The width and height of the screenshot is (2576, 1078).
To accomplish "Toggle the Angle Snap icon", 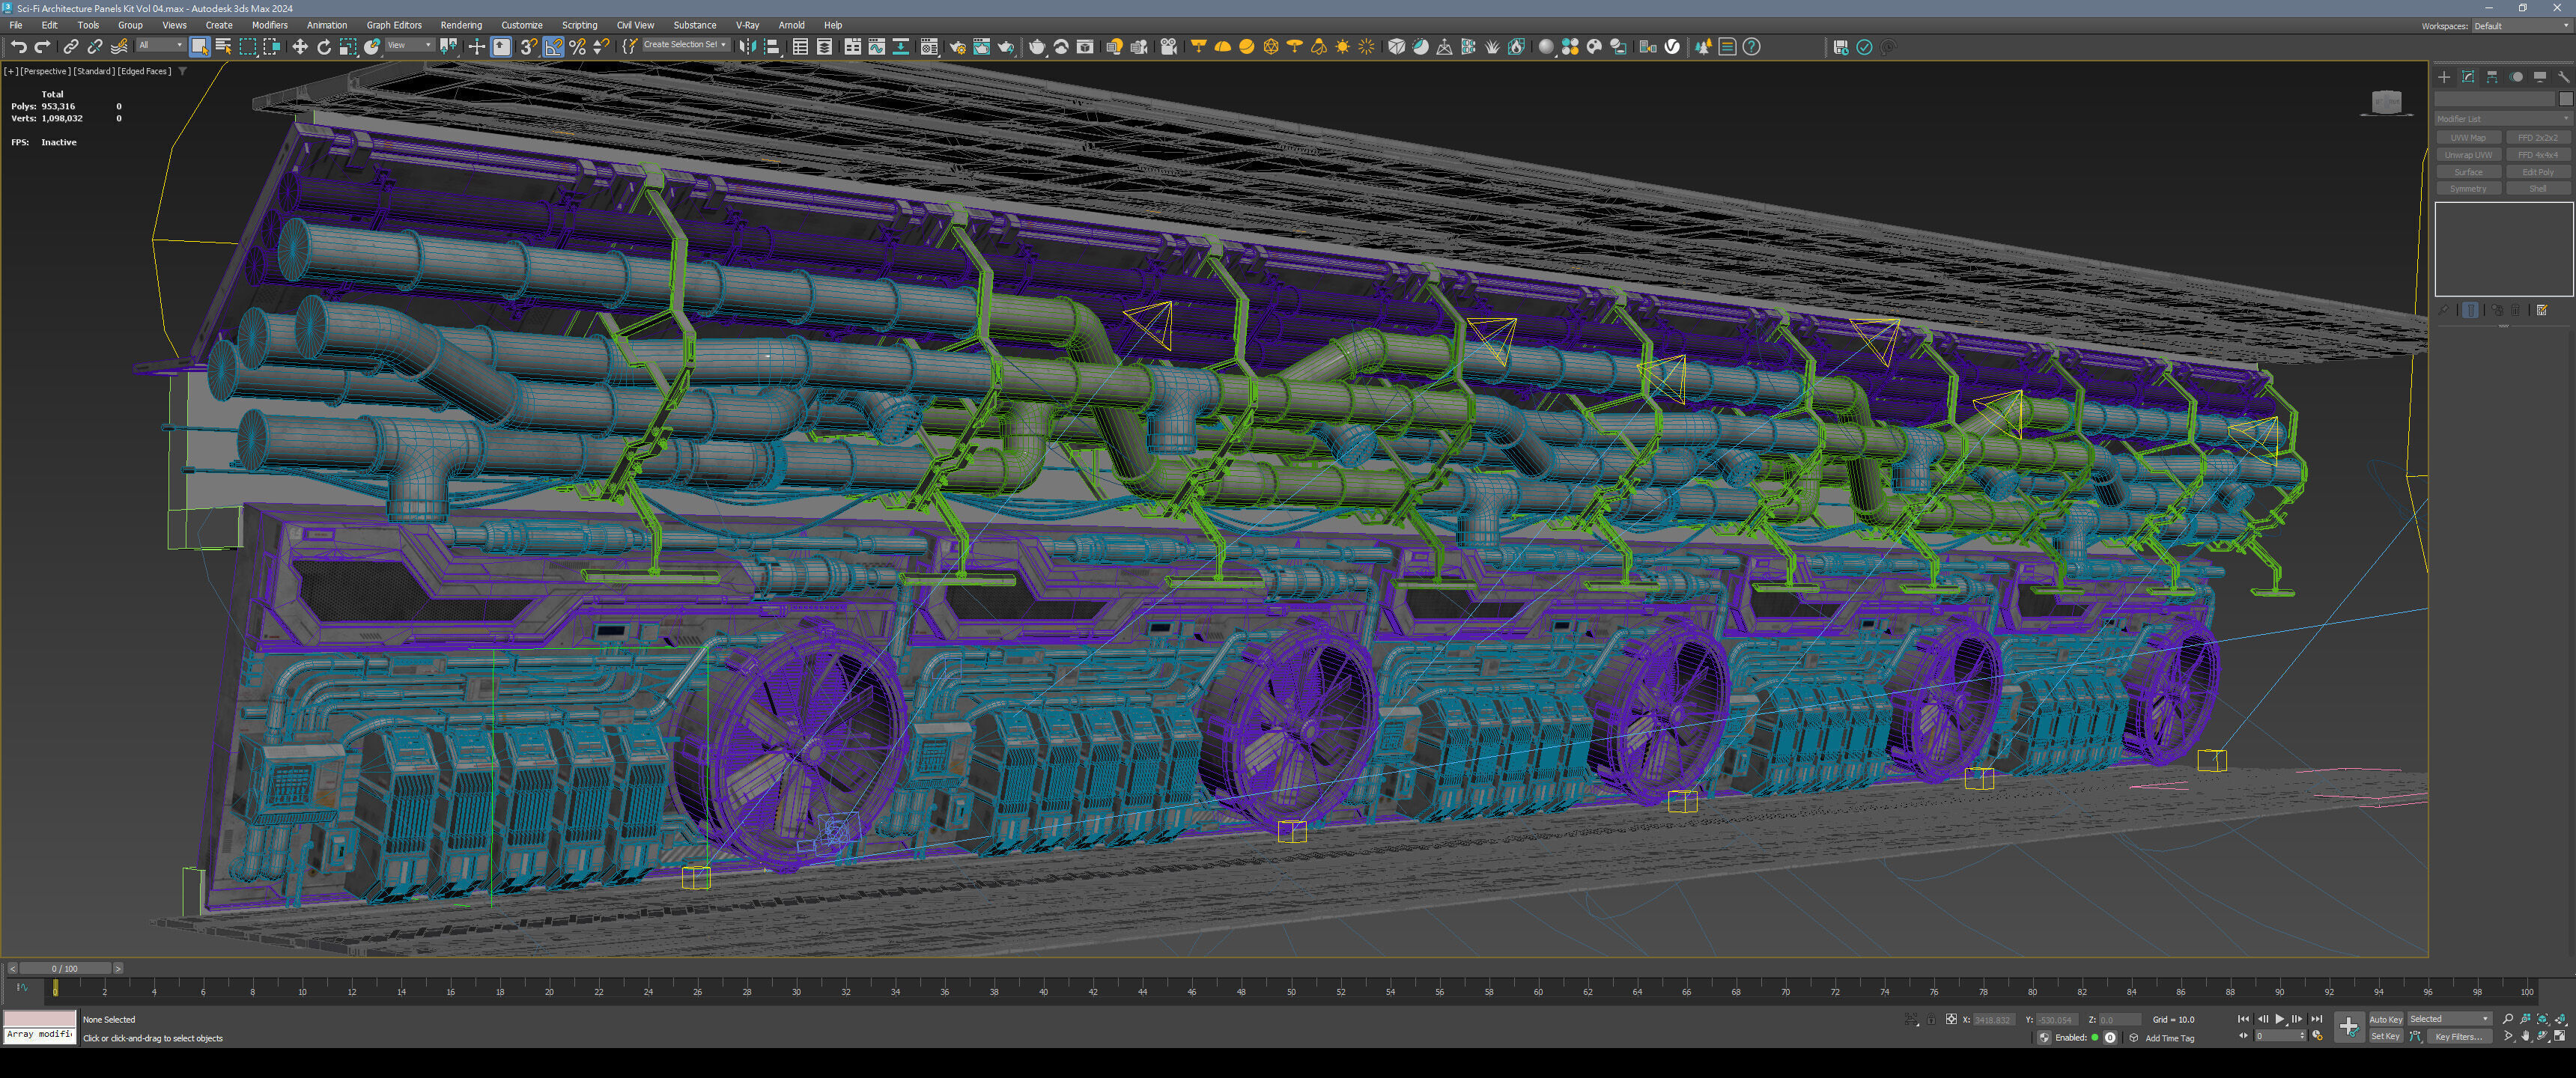I will point(553,47).
